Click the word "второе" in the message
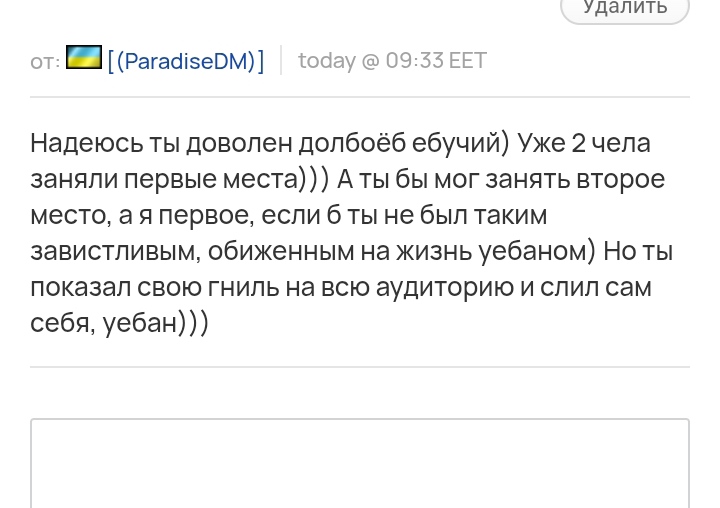Image resolution: width=720 pixels, height=508 pixels. tap(620, 180)
